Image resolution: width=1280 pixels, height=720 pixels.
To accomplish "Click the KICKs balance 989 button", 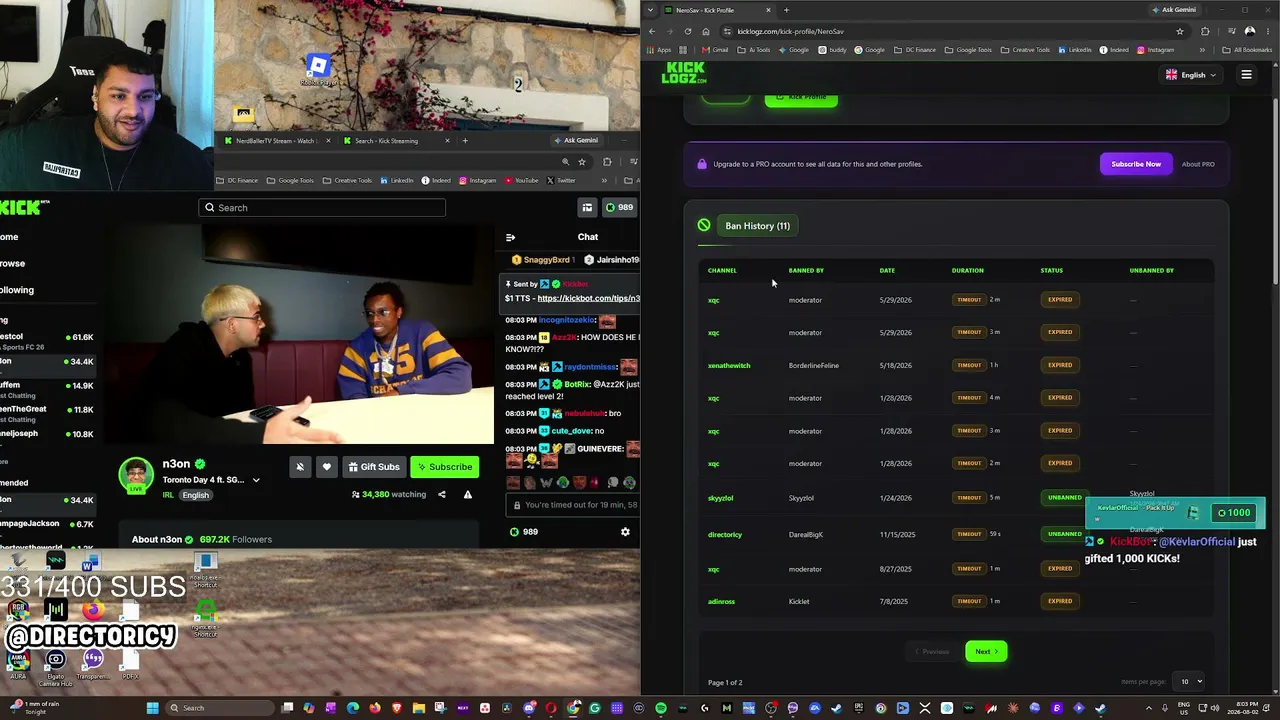I will [x=619, y=207].
